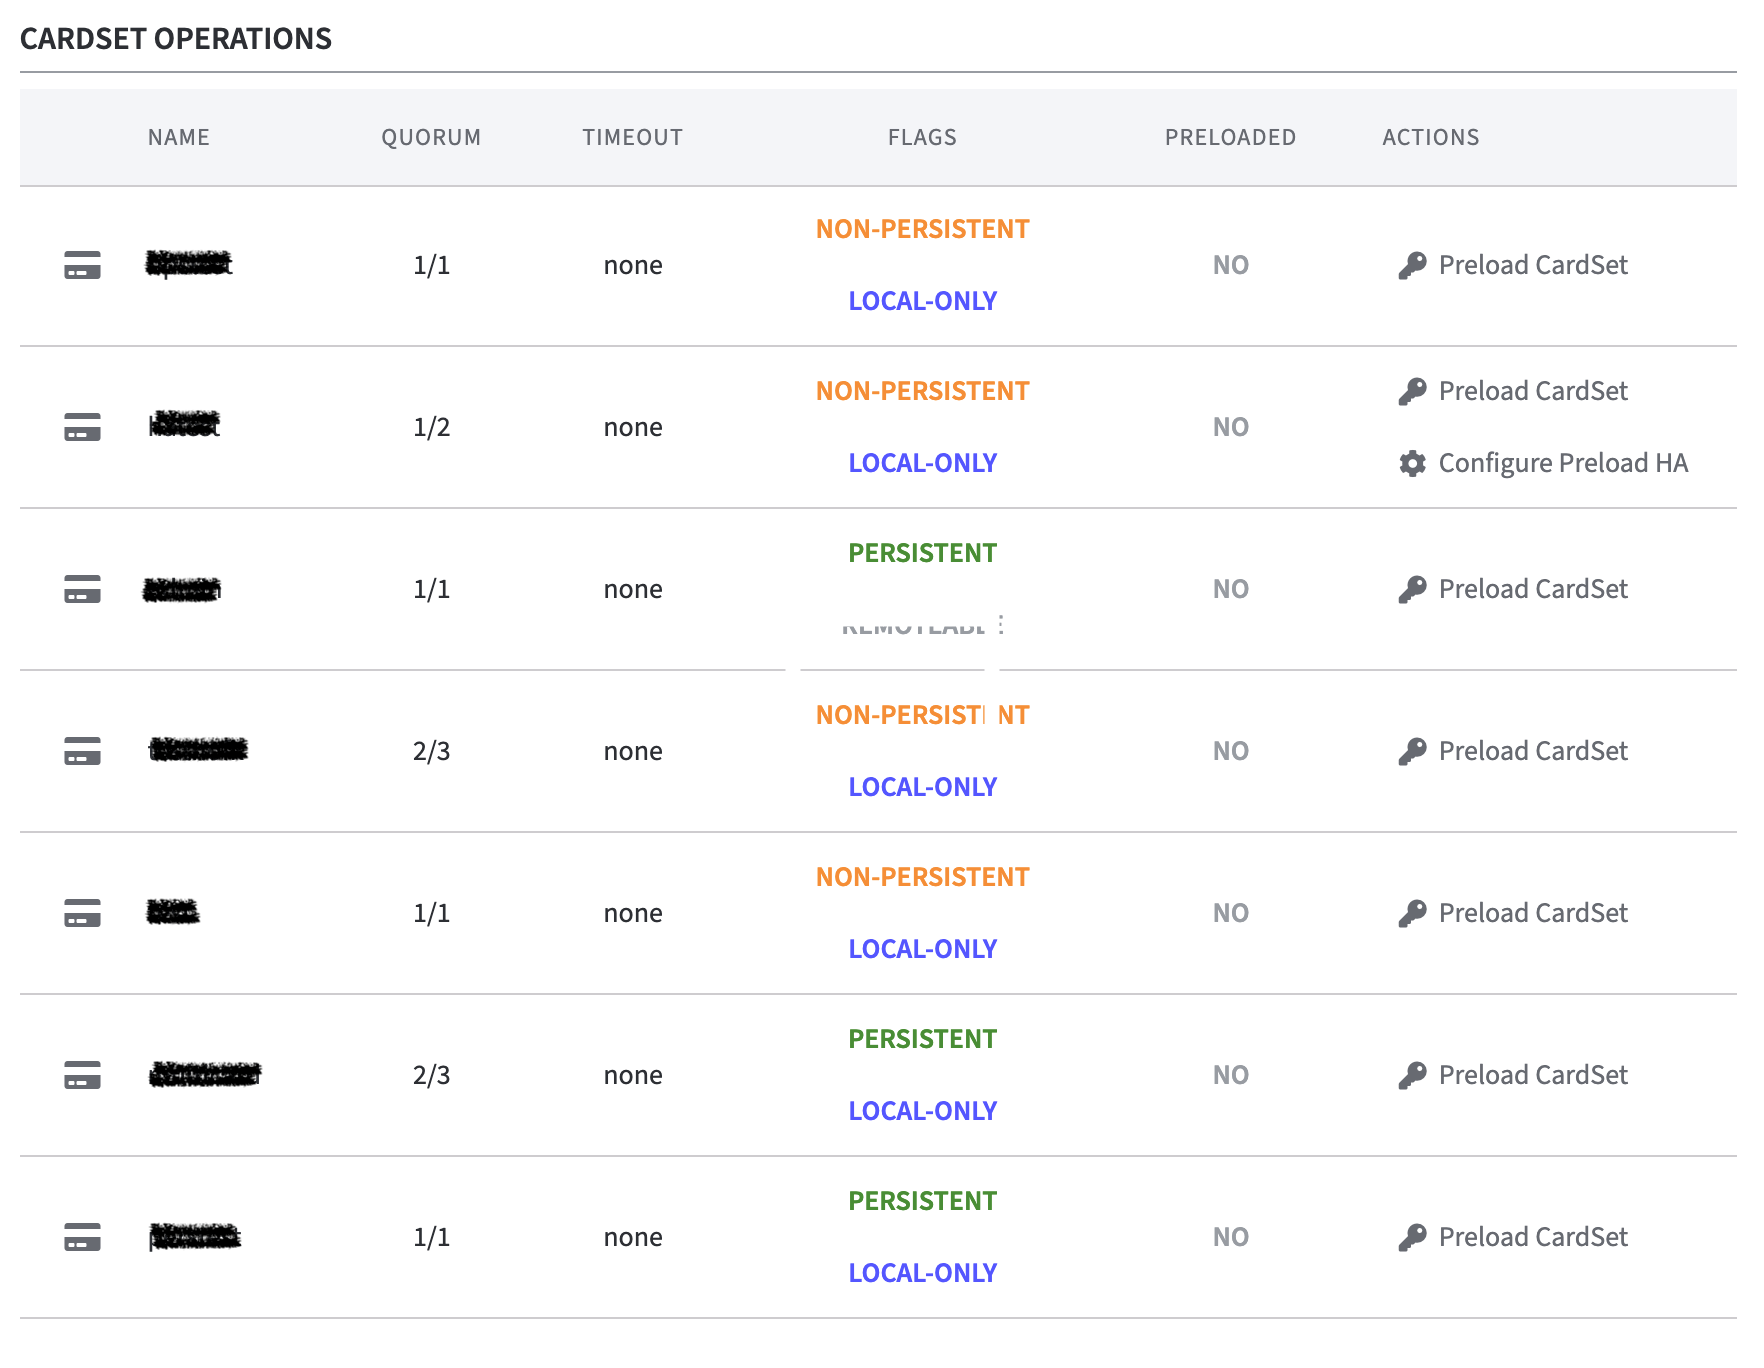Select the NAME column header
Screen dimensions: 1764x1368
pos(179,137)
